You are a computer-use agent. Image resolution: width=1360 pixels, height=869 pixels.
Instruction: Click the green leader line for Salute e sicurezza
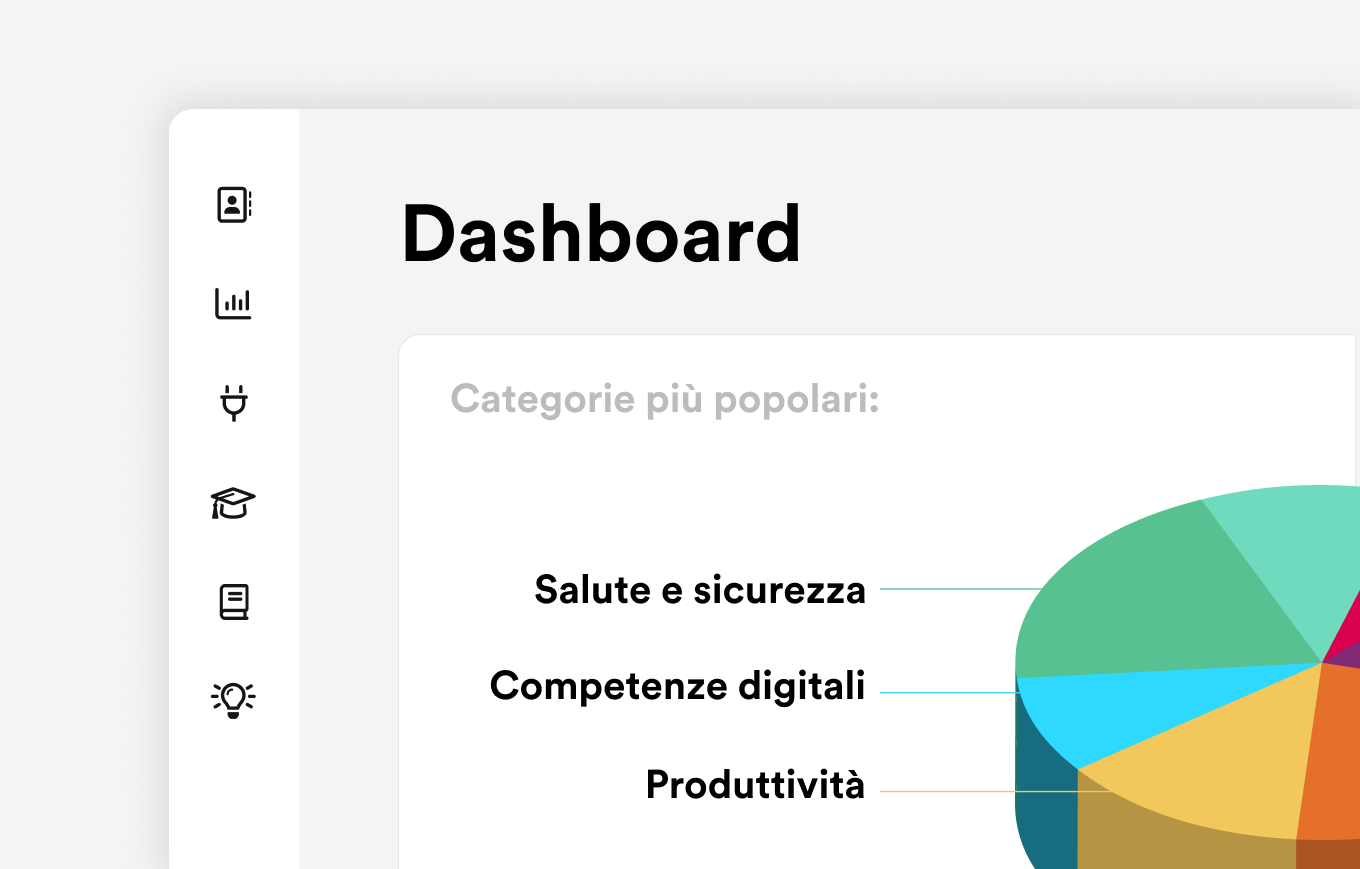pyautogui.click(x=962, y=589)
